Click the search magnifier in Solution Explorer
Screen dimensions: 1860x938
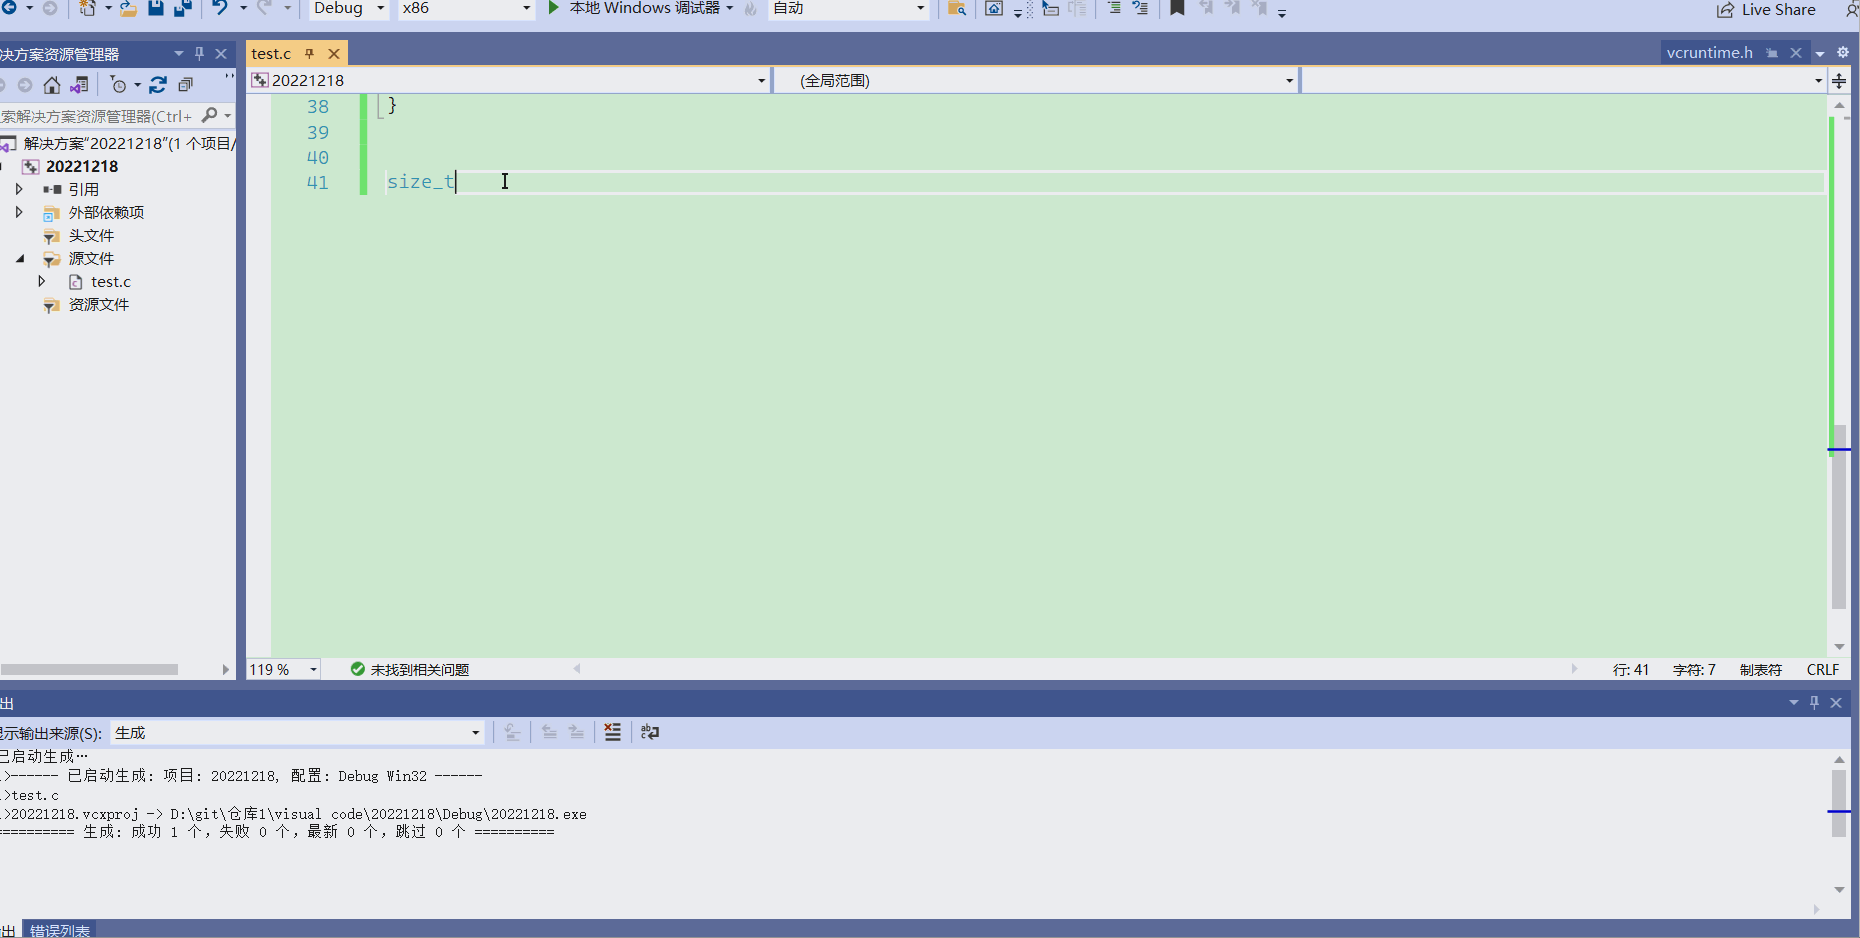tap(209, 116)
